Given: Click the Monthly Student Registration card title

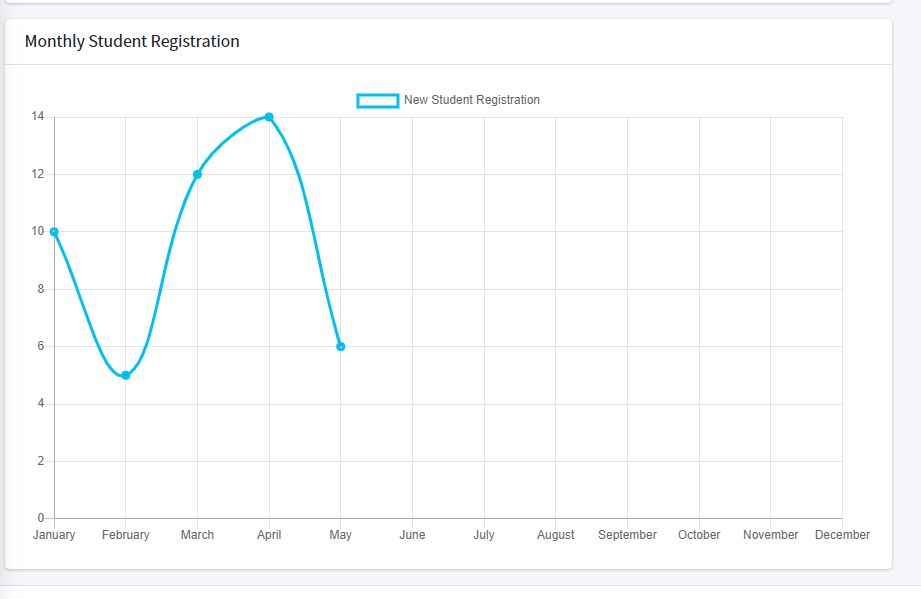Looking at the screenshot, I should [x=132, y=42].
